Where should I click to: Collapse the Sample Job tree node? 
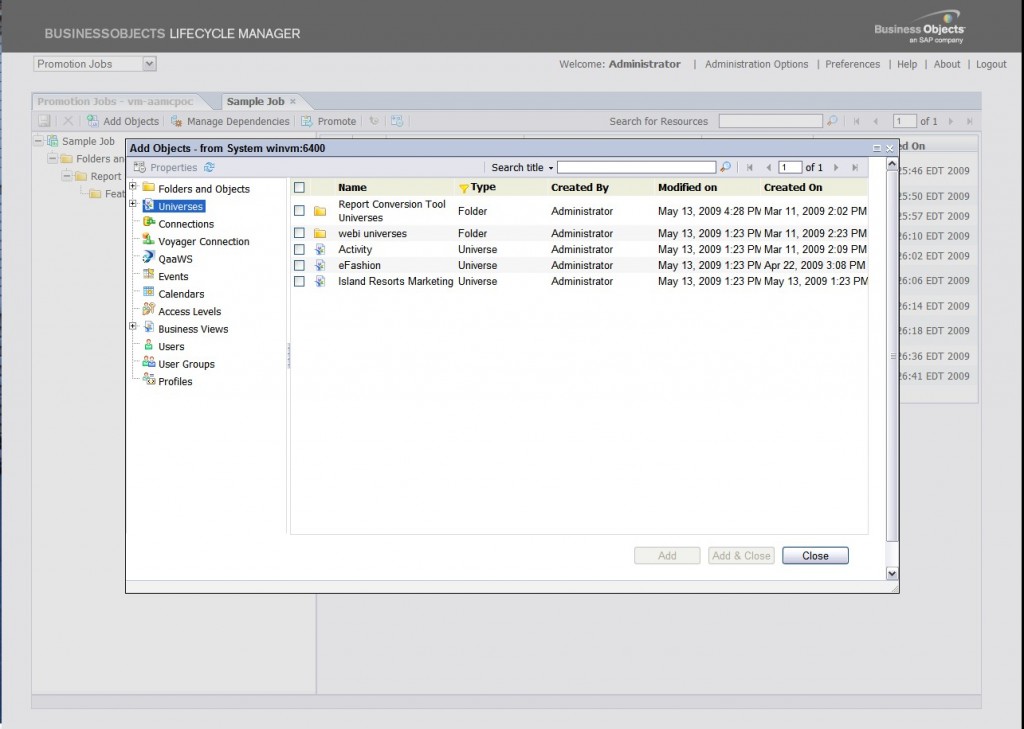coord(39,140)
